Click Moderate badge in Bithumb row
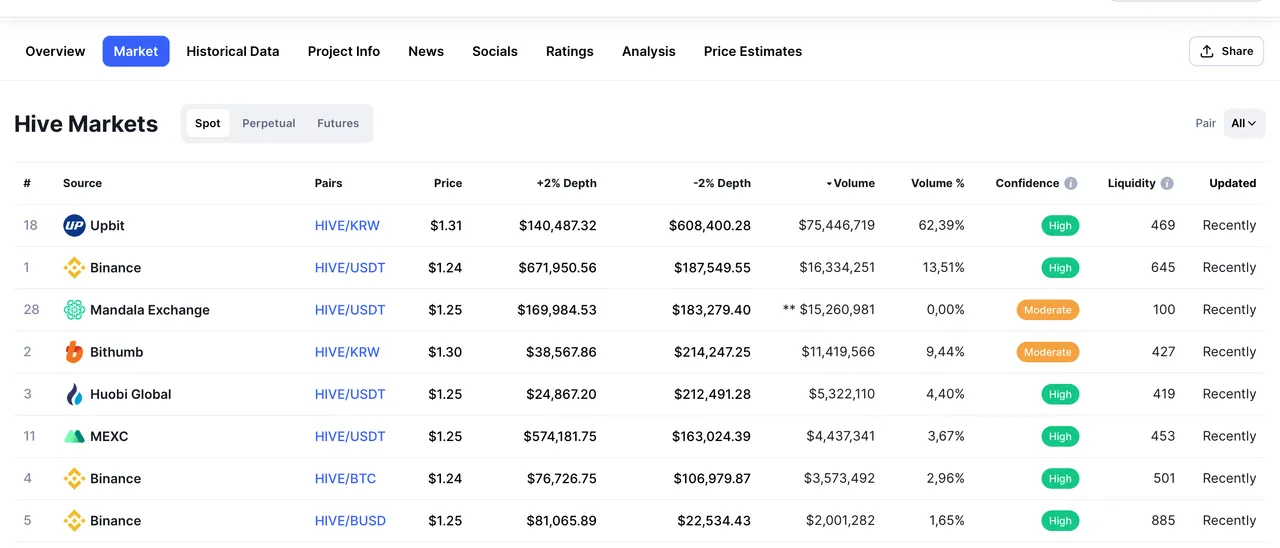 1048,352
